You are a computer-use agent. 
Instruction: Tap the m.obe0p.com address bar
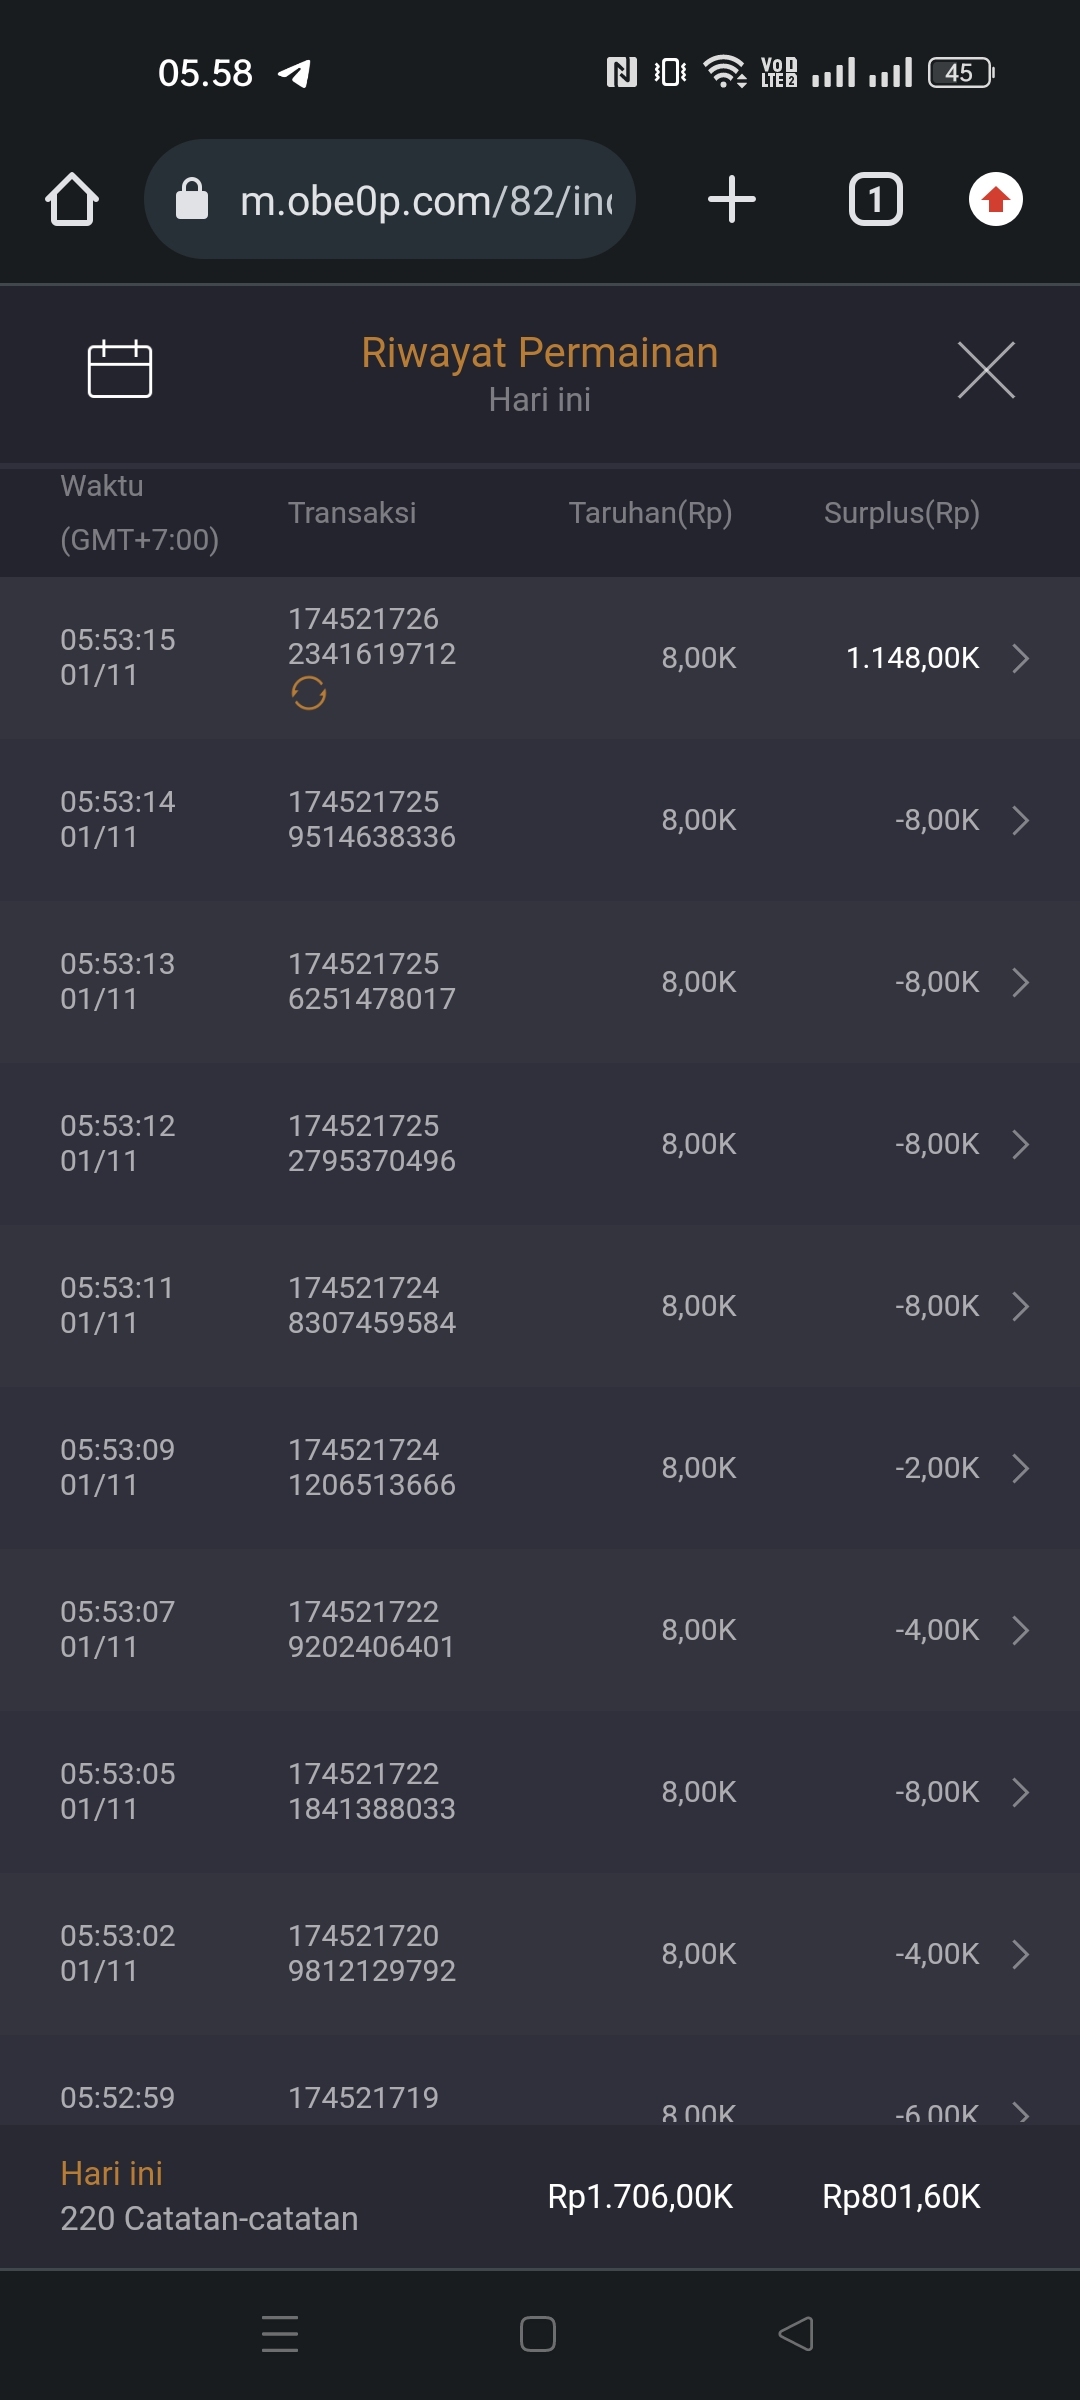pos(425,200)
